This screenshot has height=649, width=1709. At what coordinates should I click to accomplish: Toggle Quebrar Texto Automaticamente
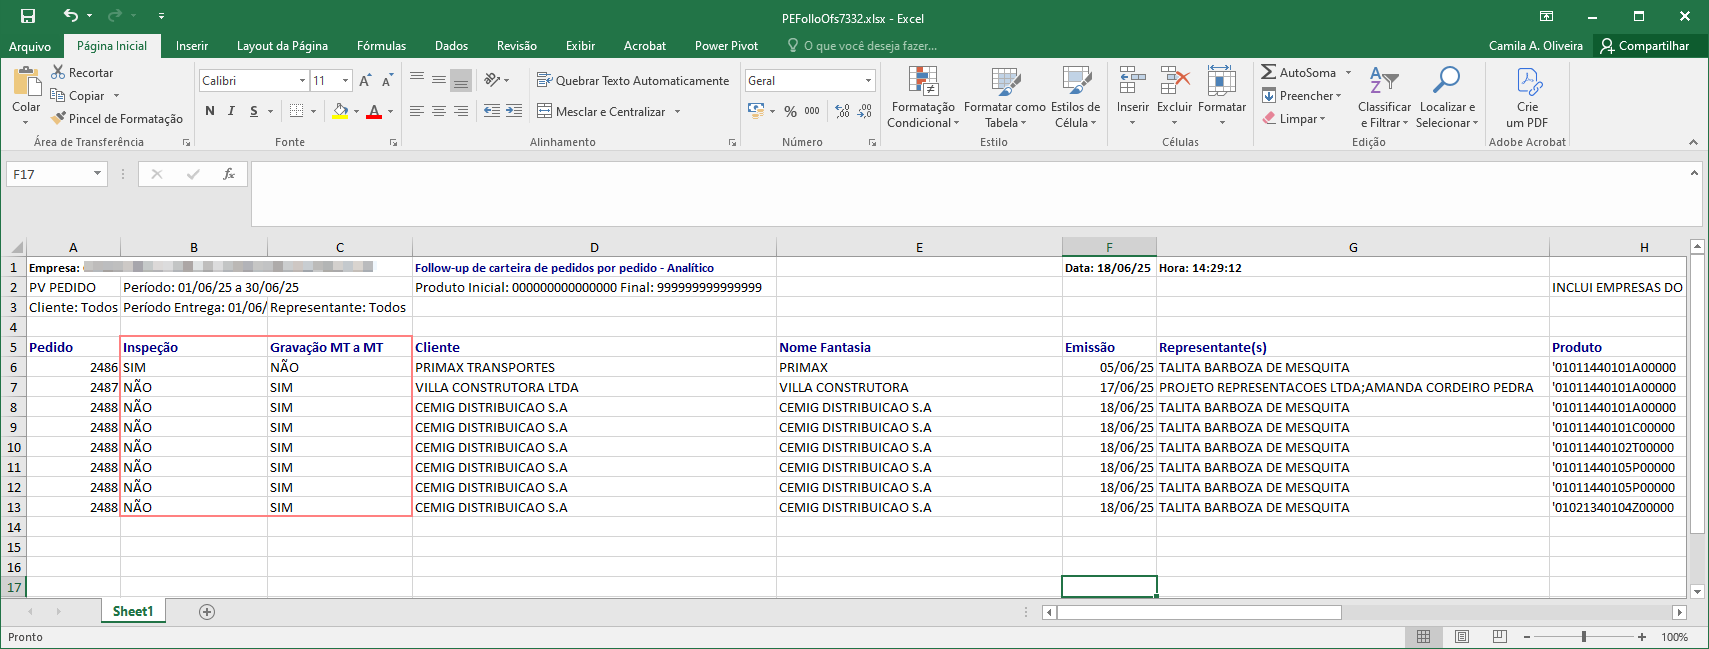[633, 80]
